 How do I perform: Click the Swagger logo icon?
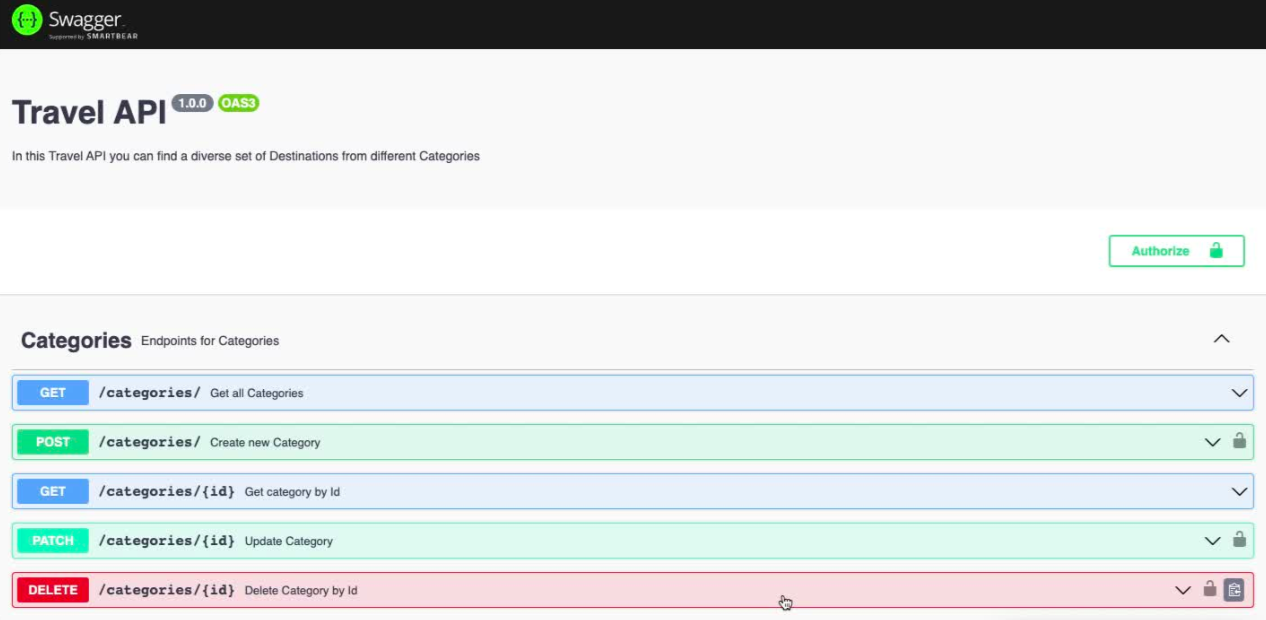[27, 21]
